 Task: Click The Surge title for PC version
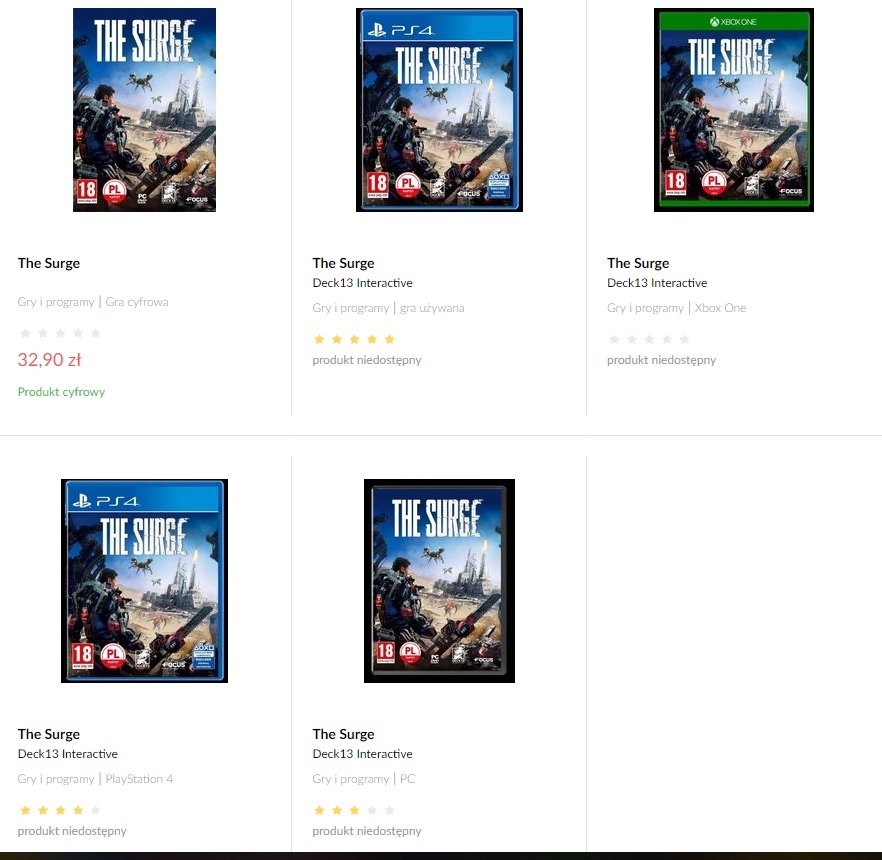click(x=344, y=734)
